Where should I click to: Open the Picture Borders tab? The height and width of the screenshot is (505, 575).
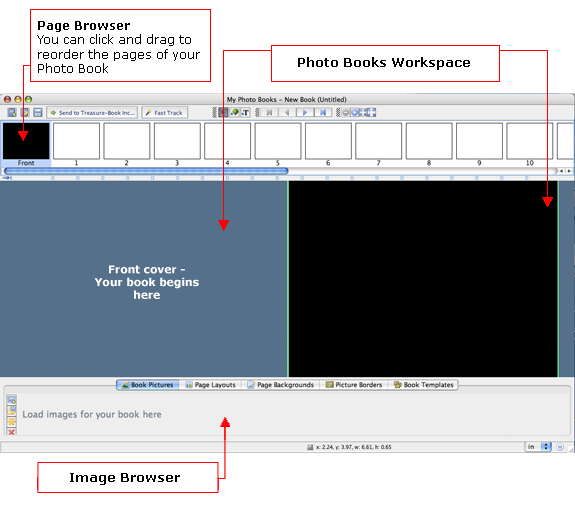[x=354, y=385]
